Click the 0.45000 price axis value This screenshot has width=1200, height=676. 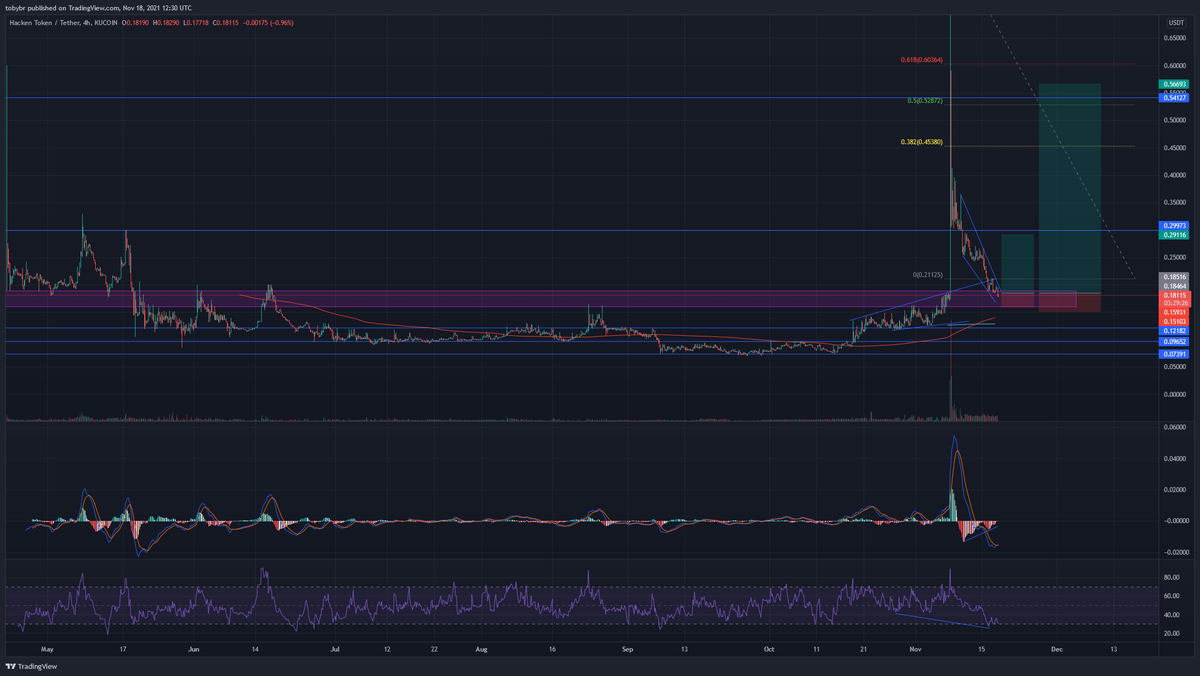[1174, 147]
